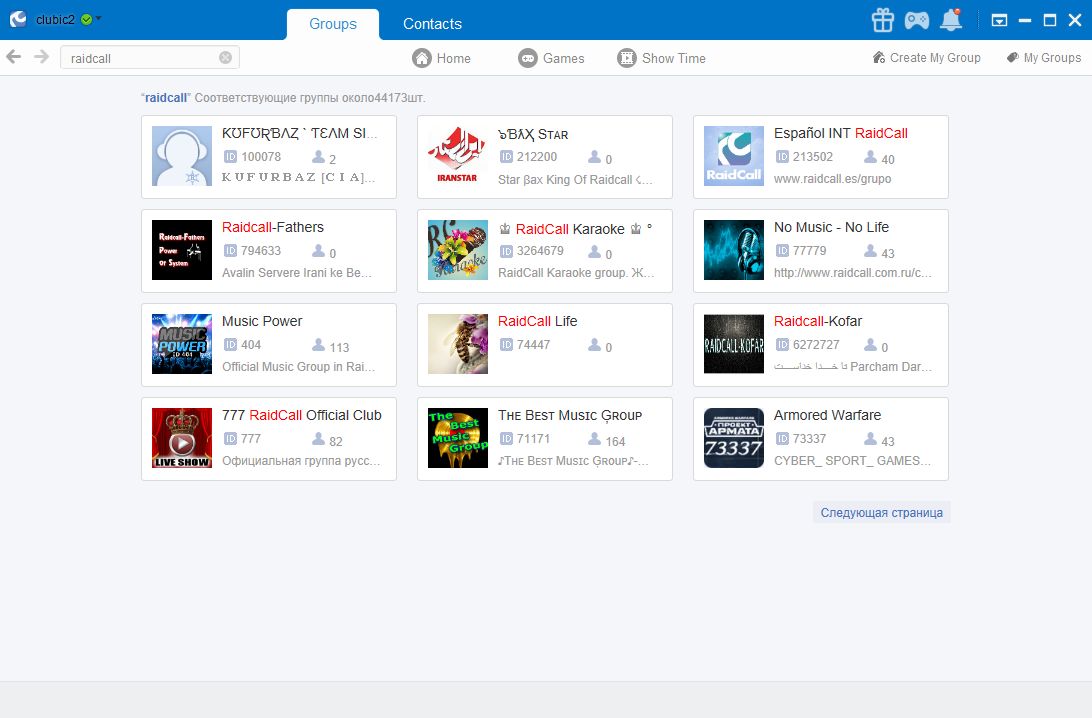The image size is (1092, 718).
Task: Open the clubic2 status dropdown arrow
Action: (99, 18)
